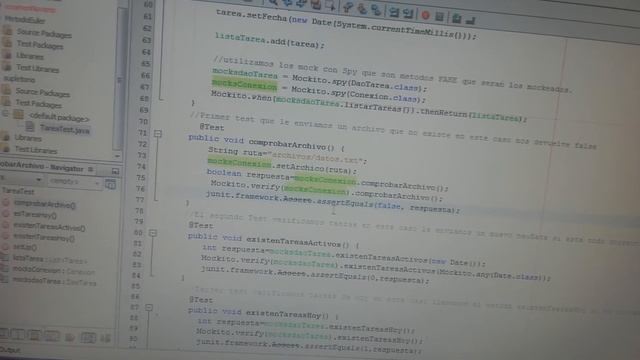This screenshot has width=640, height=360.
Task: Collapse the <default package> tree node
Action: point(5,113)
